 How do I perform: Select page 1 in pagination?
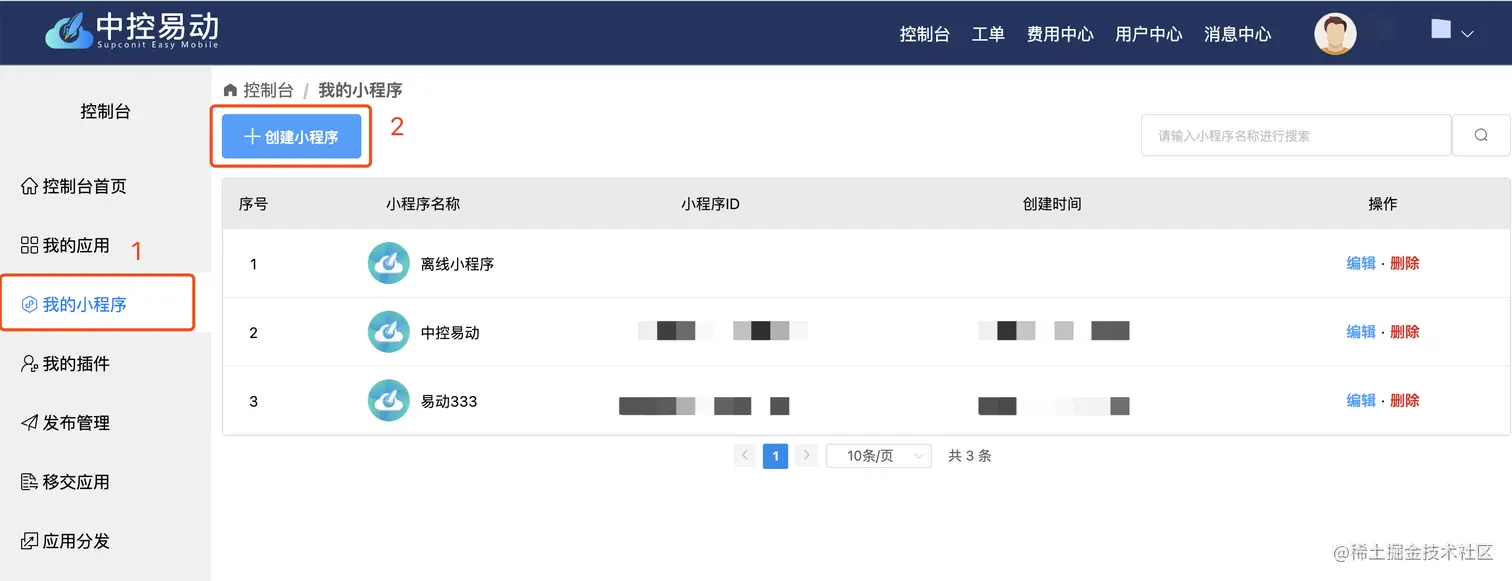(776, 456)
